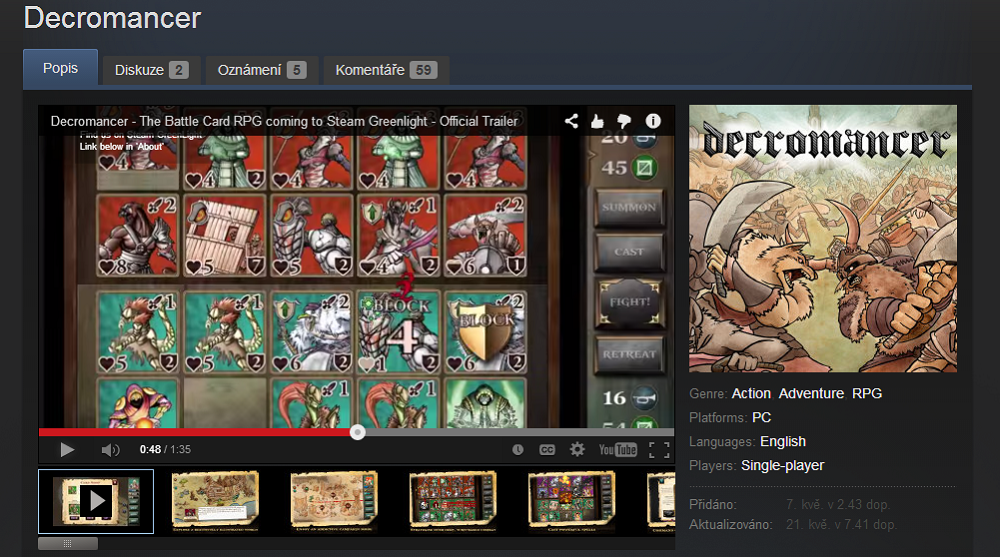This screenshot has height=557, width=1000.
Task: Show video info icon
Action: 652,121
